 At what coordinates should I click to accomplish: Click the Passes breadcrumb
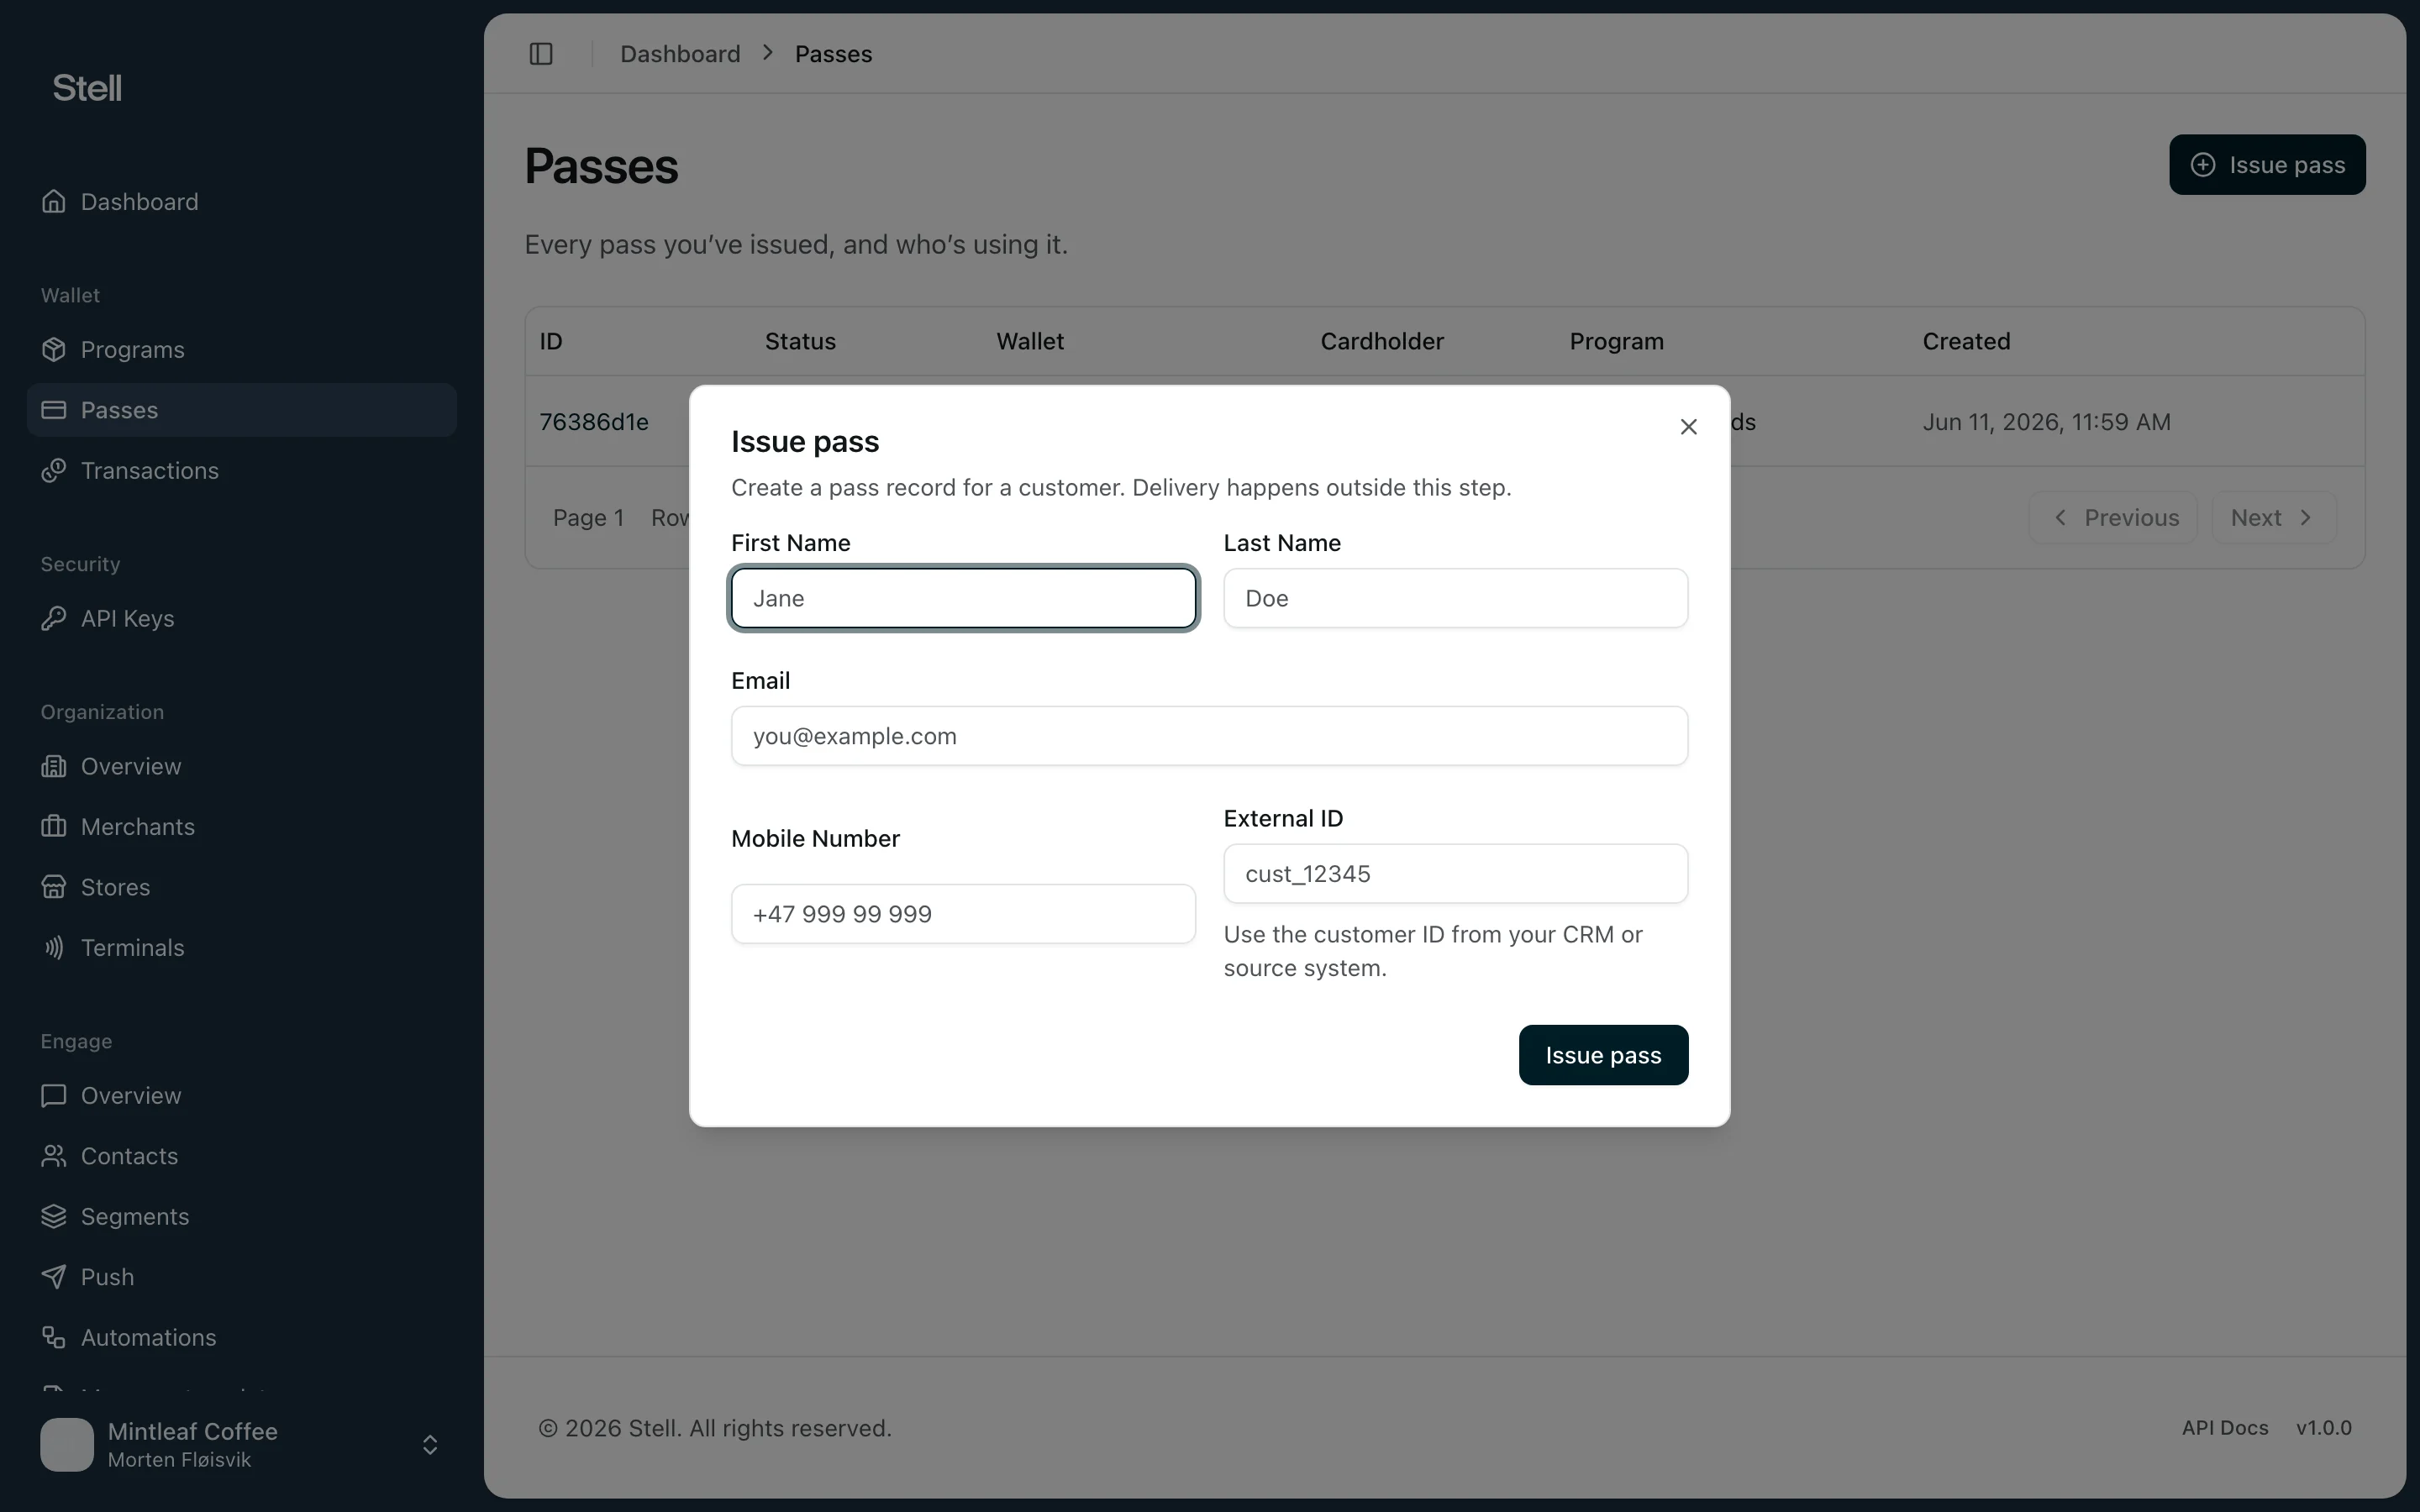[833, 54]
